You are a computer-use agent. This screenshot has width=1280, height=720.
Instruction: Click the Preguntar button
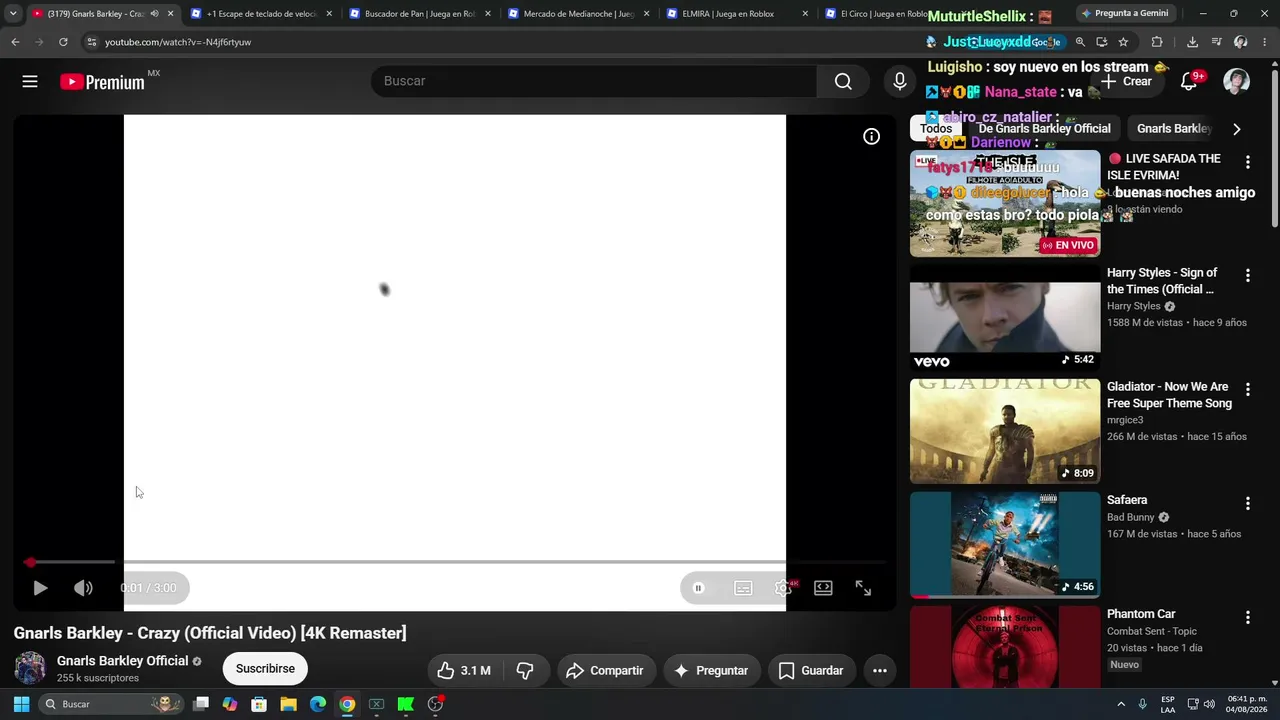(x=711, y=670)
